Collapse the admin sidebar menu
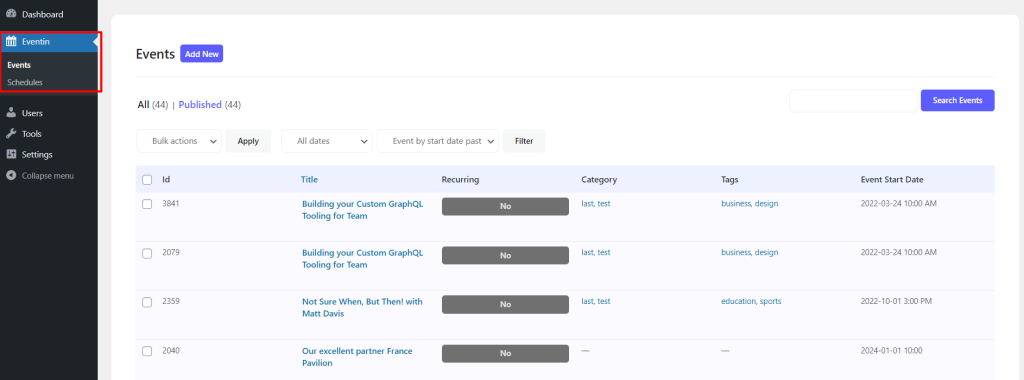The image size is (1024, 380). coord(49,176)
